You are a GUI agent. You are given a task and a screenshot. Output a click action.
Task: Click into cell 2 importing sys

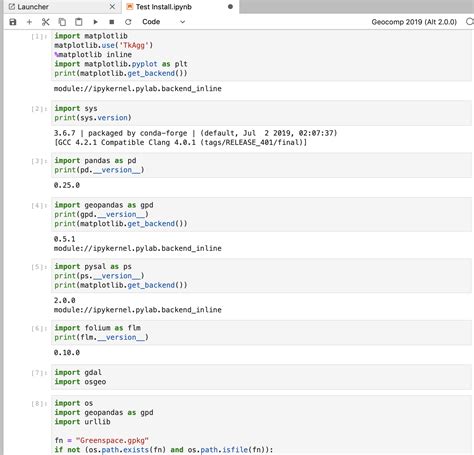pyautogui.click(x=261, y=113)
